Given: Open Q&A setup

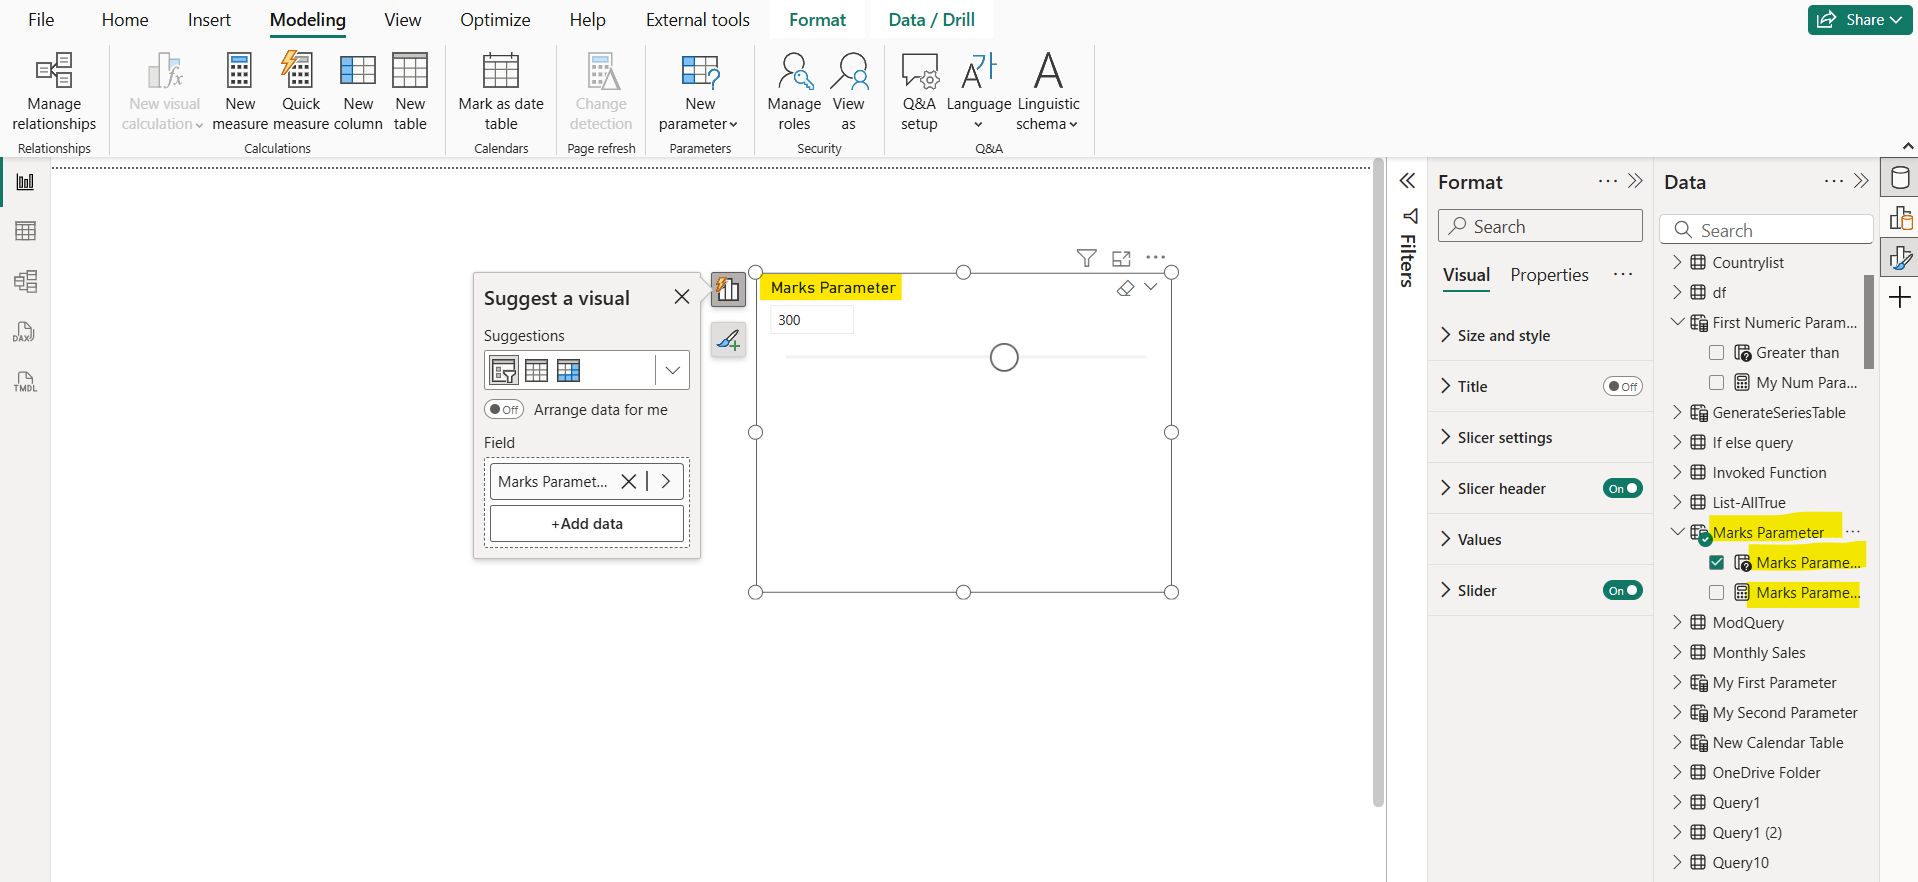Looking at the screenshot, I should point(919,92).
